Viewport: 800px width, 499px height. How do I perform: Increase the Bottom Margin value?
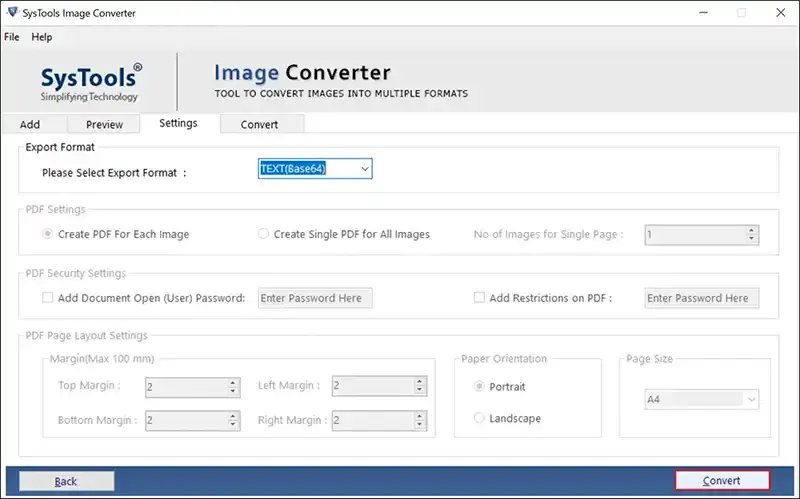pyautogui.click(x=233, y=417)
